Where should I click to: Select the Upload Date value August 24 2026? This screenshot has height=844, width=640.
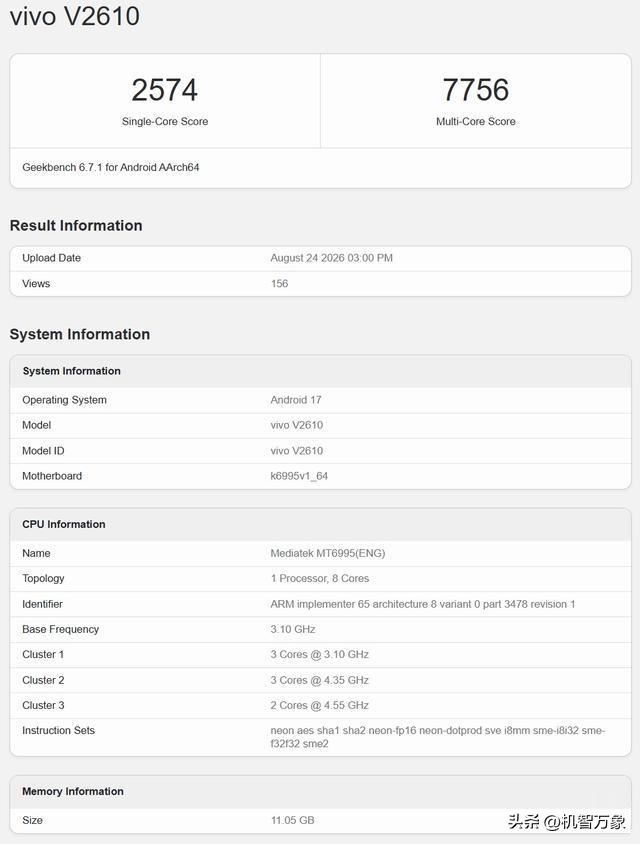click(332, 258)
